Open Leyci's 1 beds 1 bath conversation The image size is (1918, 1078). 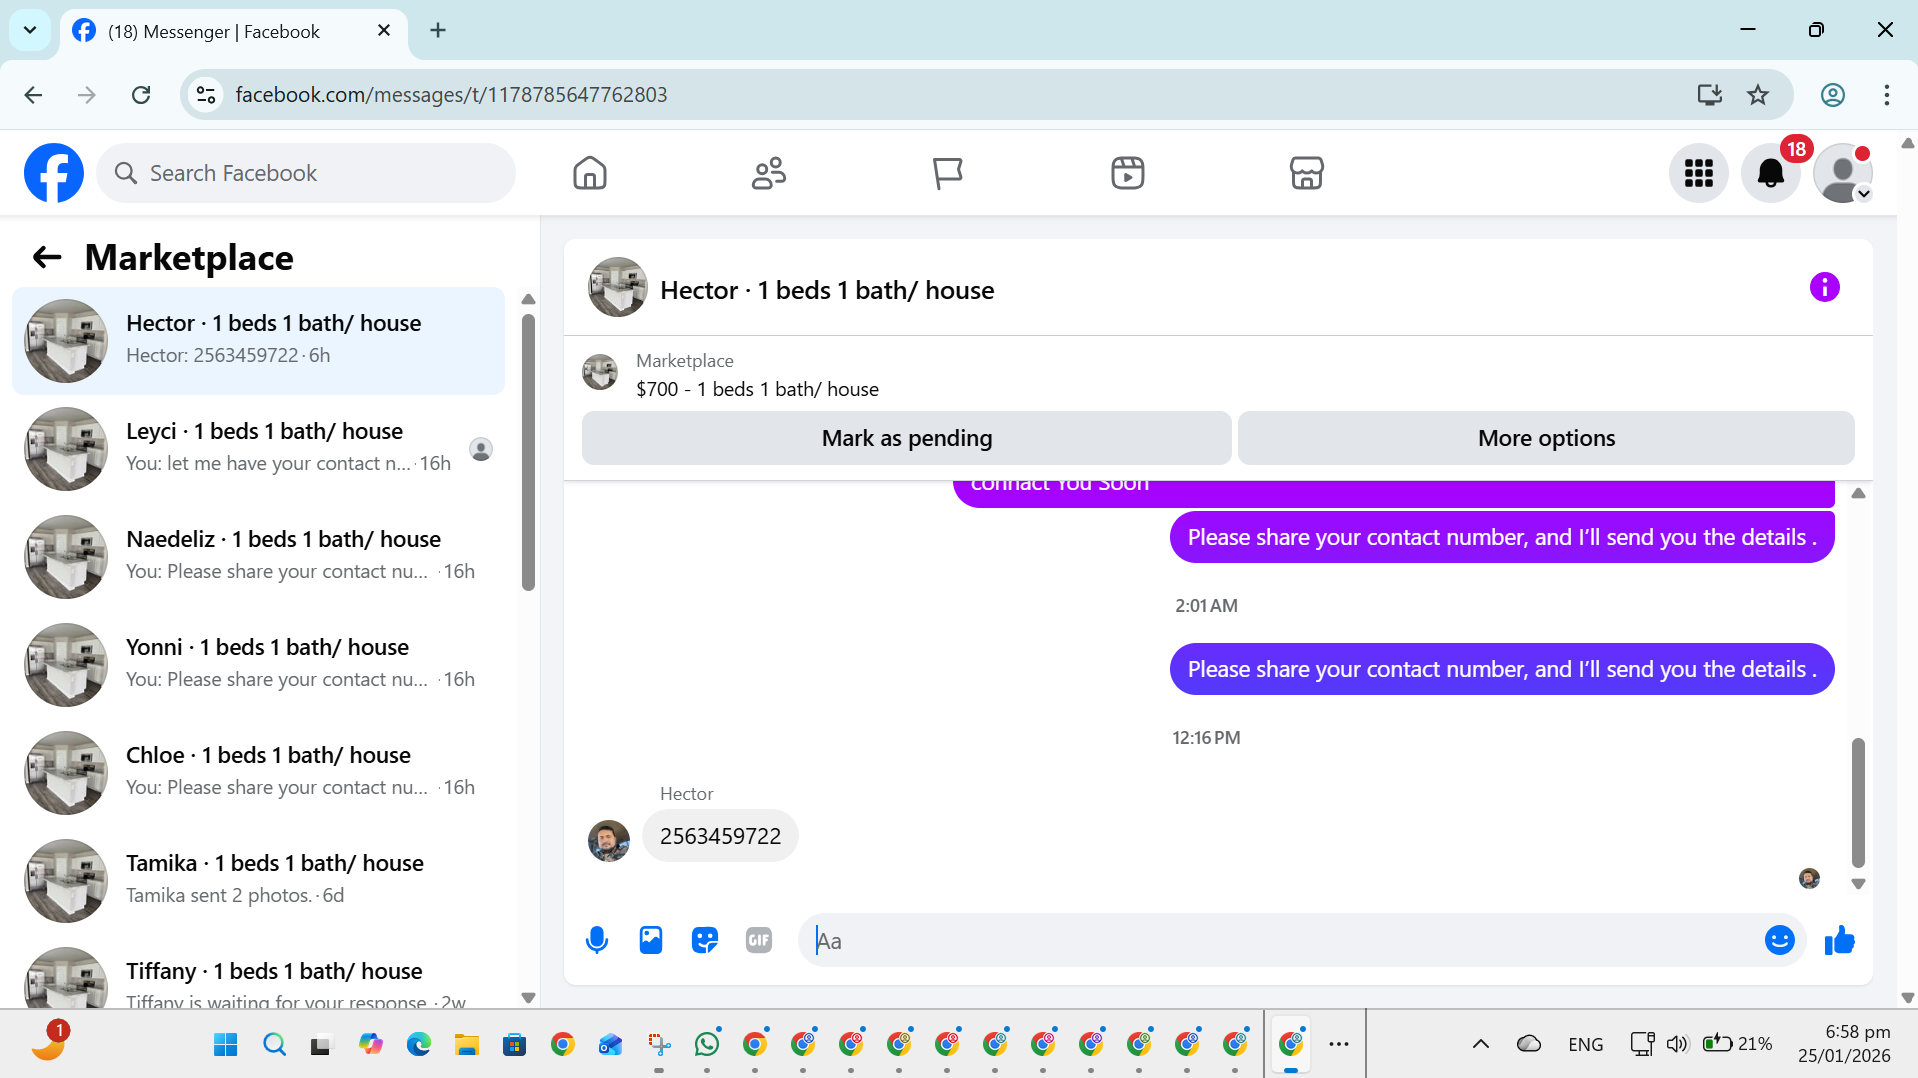(258, 448)
